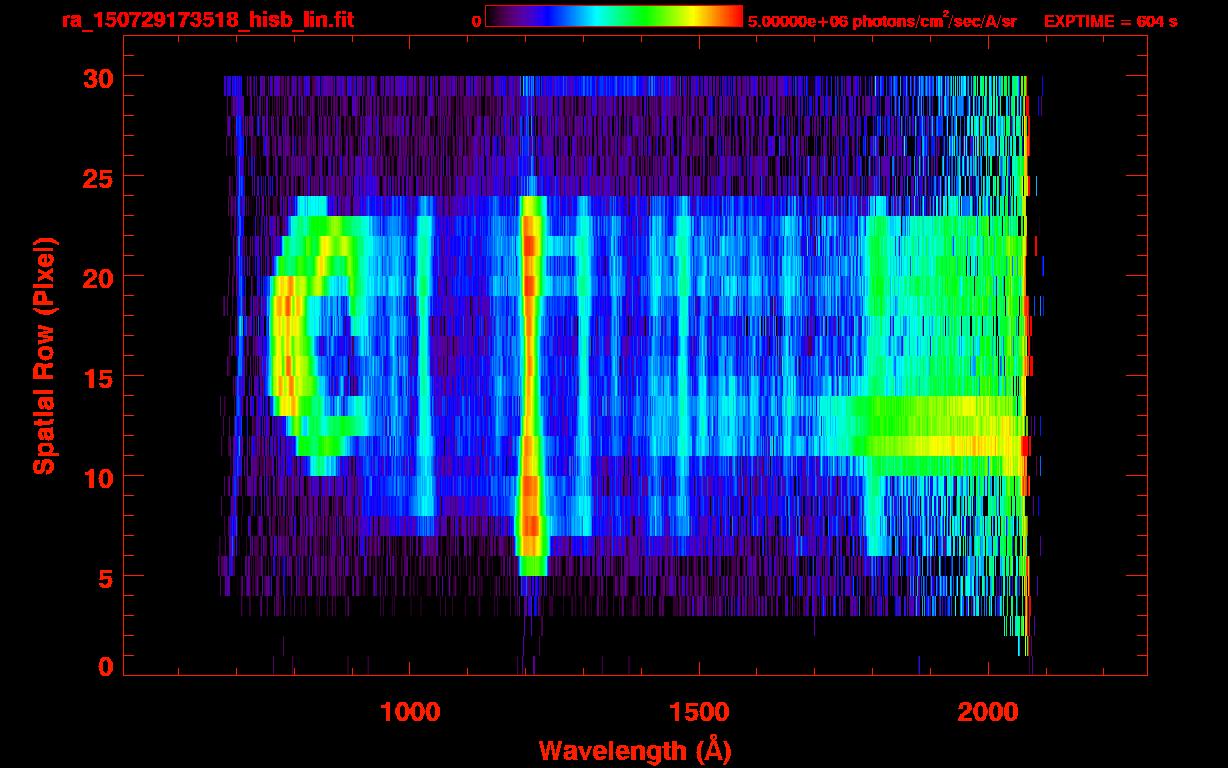The width and height of the screenshot is (1228, 768).
Task: Click the EXPTIME = 604 s text
Action: [1110, 21]
